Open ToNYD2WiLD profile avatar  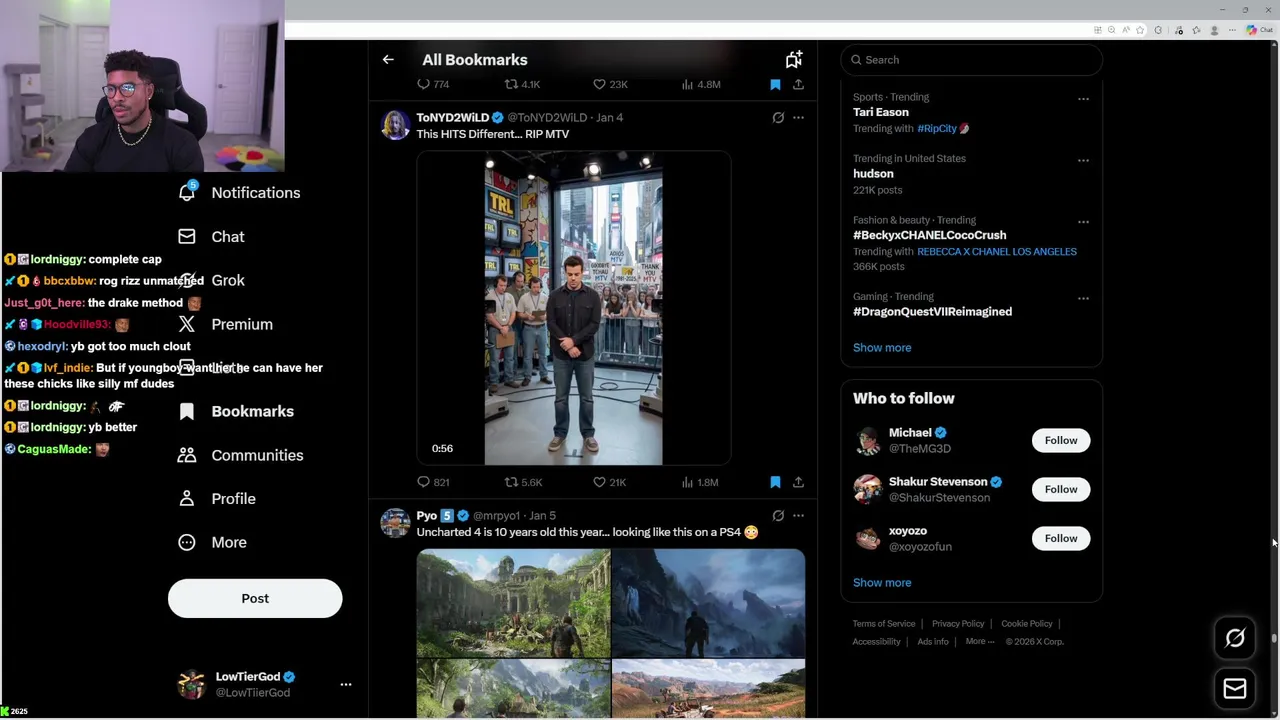396,124
